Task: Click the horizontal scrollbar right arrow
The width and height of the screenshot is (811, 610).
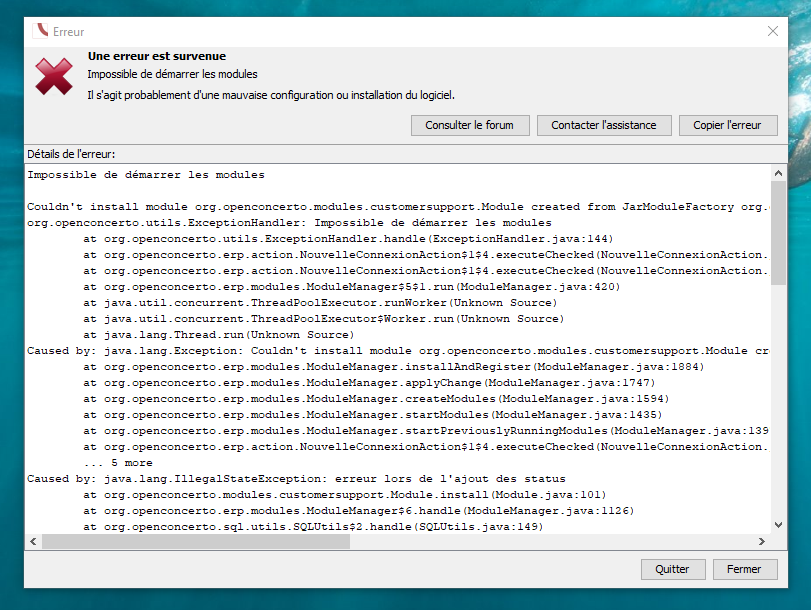Action: [x=762, y=541]
